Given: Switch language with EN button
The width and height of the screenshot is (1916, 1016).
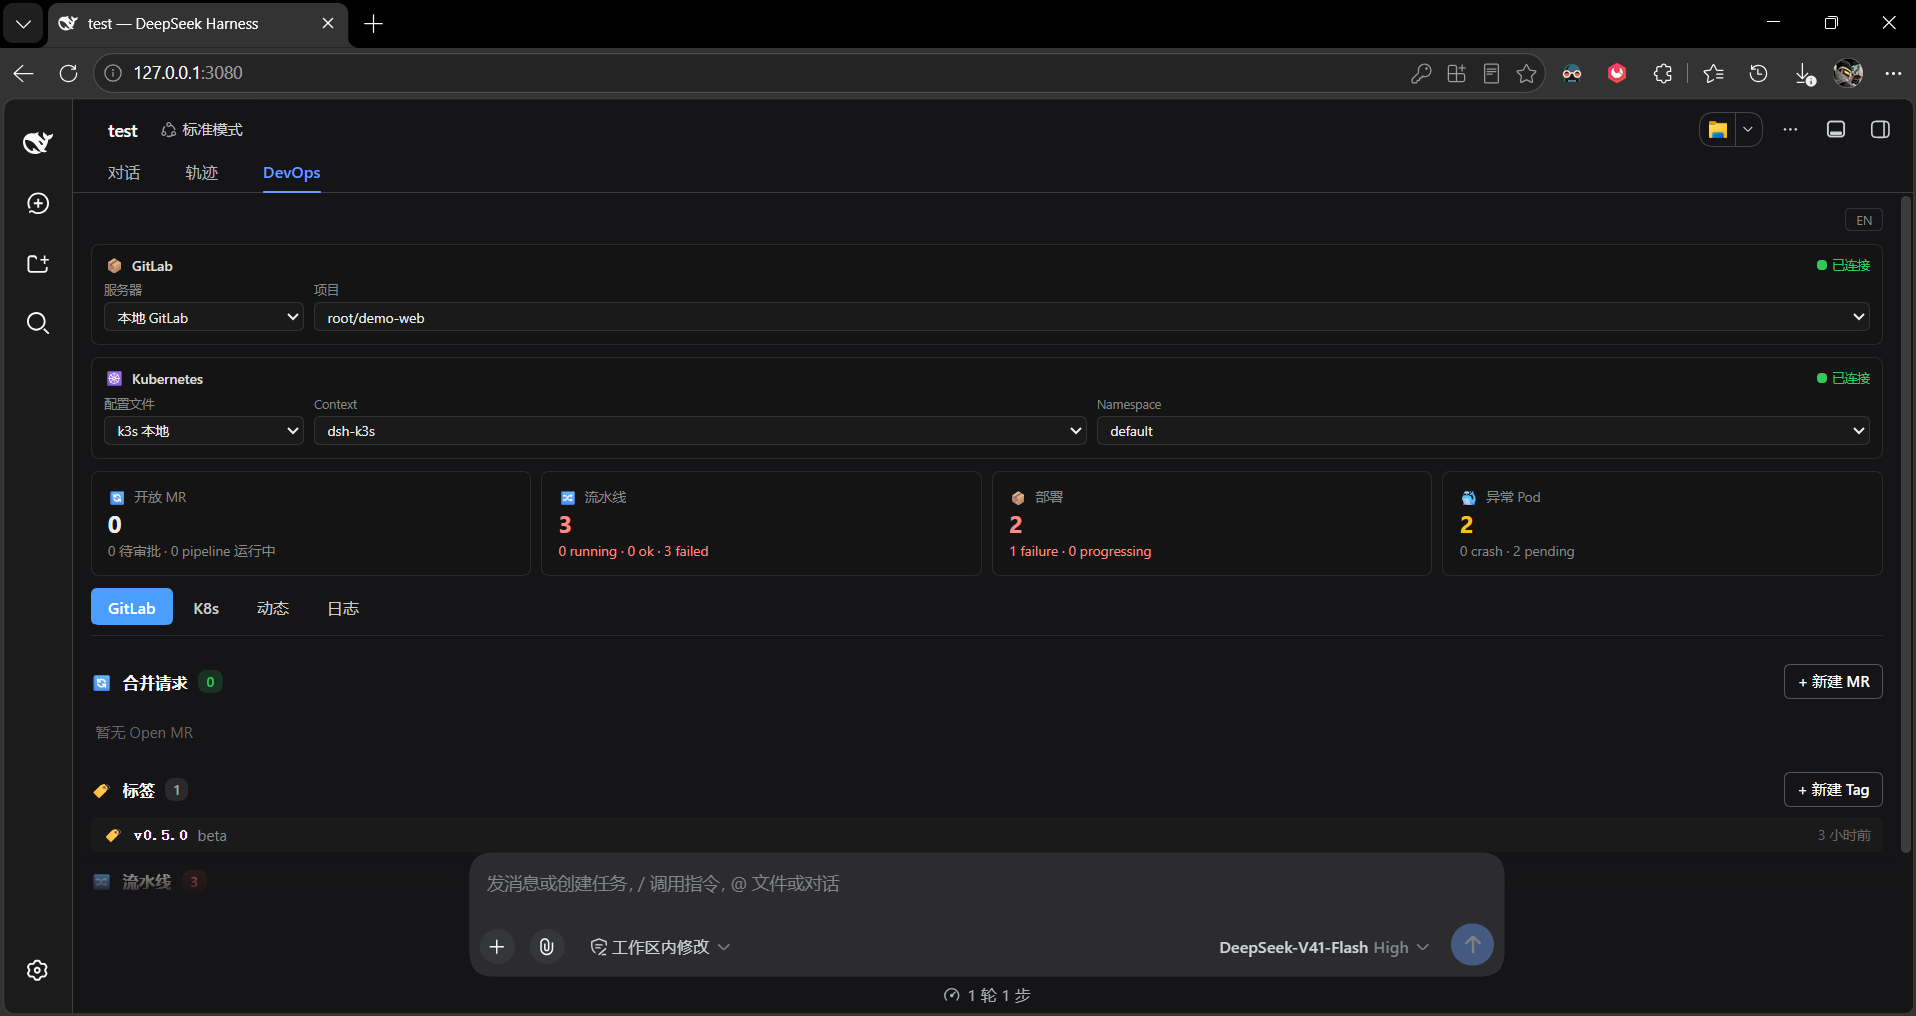Looking at the screenshot, I should (x=1864, y=220).
